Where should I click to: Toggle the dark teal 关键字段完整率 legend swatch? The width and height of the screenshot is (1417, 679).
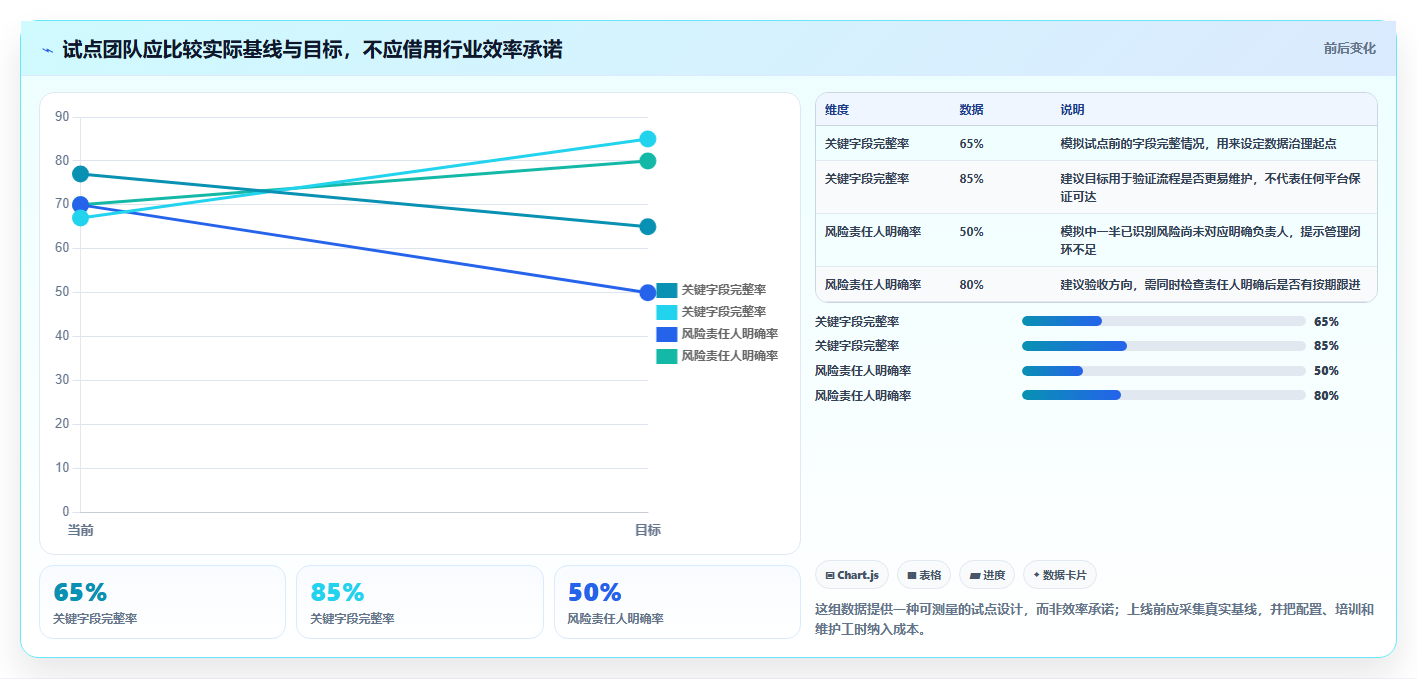(666, 290)
